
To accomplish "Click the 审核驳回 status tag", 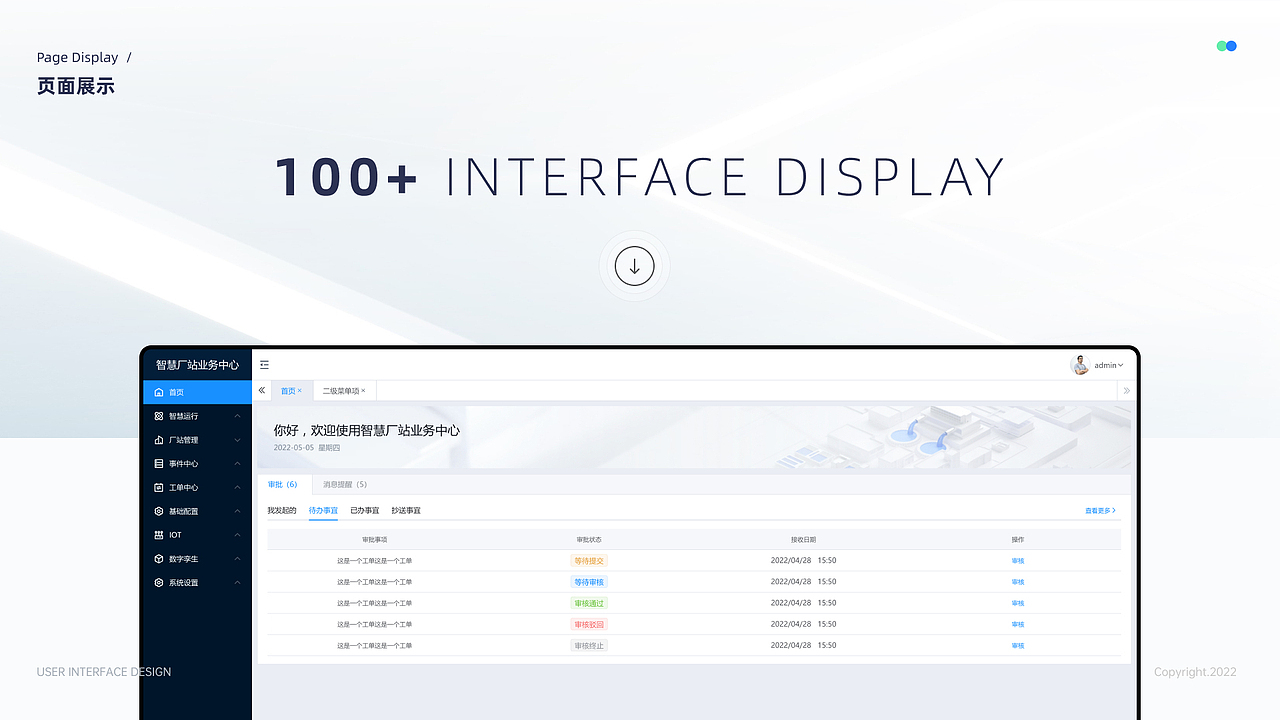I will (589, 624).
